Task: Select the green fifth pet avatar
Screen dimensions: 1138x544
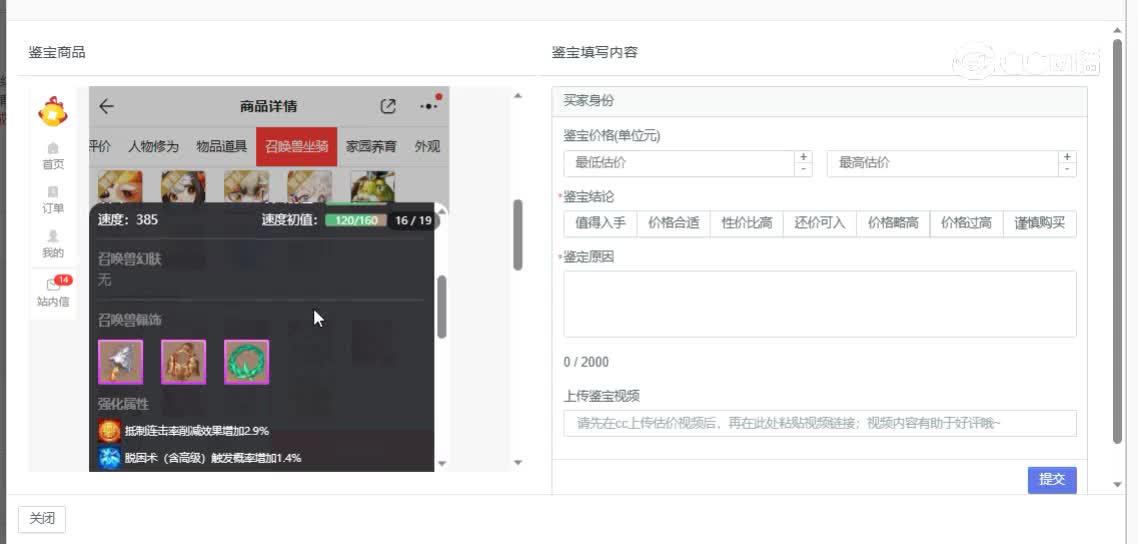Action: tap(373, 186)
